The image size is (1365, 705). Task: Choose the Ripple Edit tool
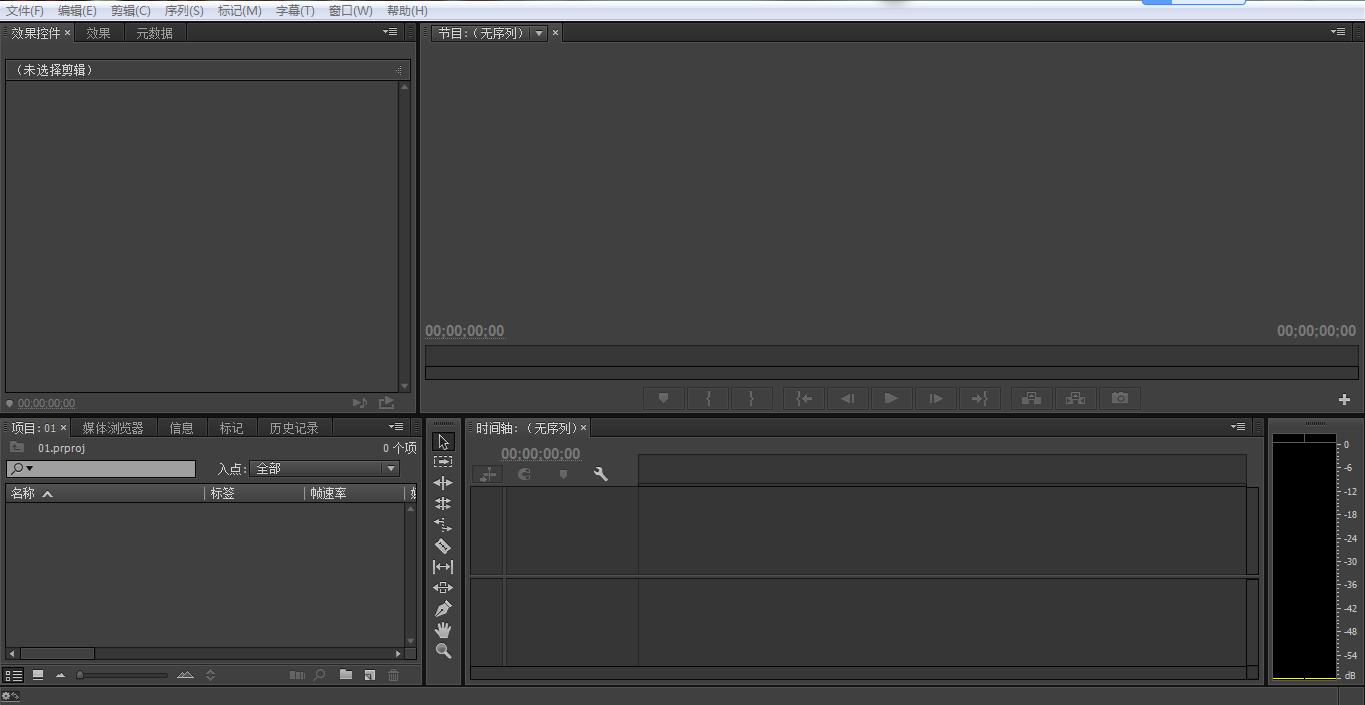pyautogui.click(x=443, y=483)
